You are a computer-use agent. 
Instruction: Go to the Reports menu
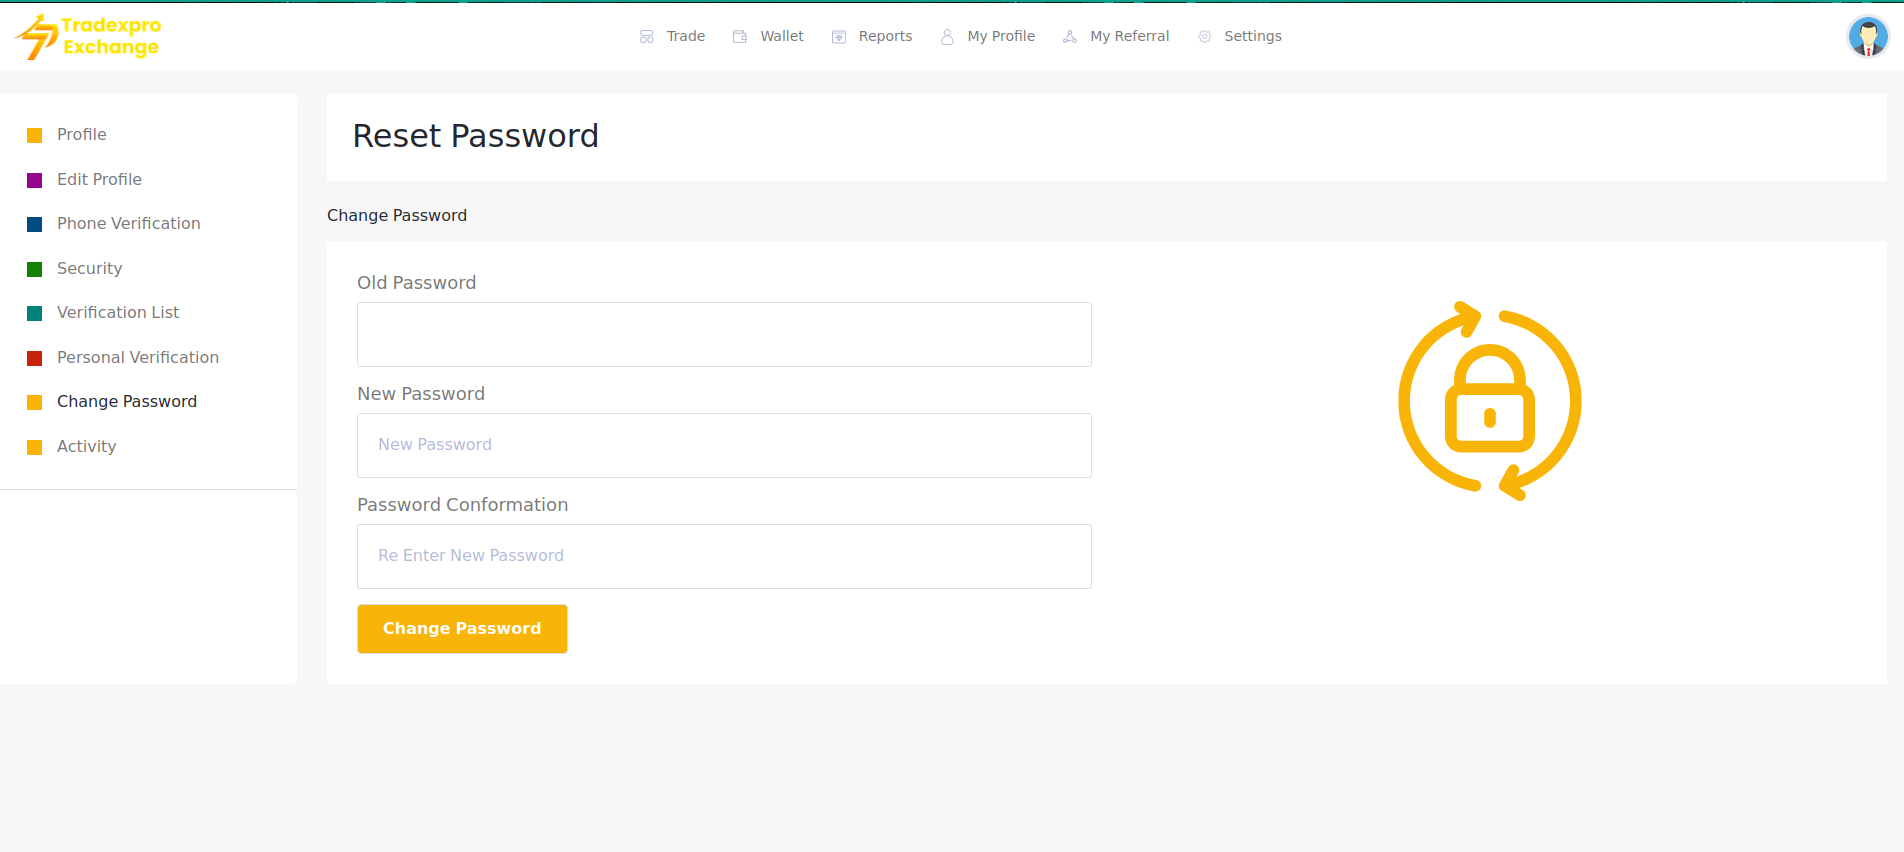[x=885, y=36]
